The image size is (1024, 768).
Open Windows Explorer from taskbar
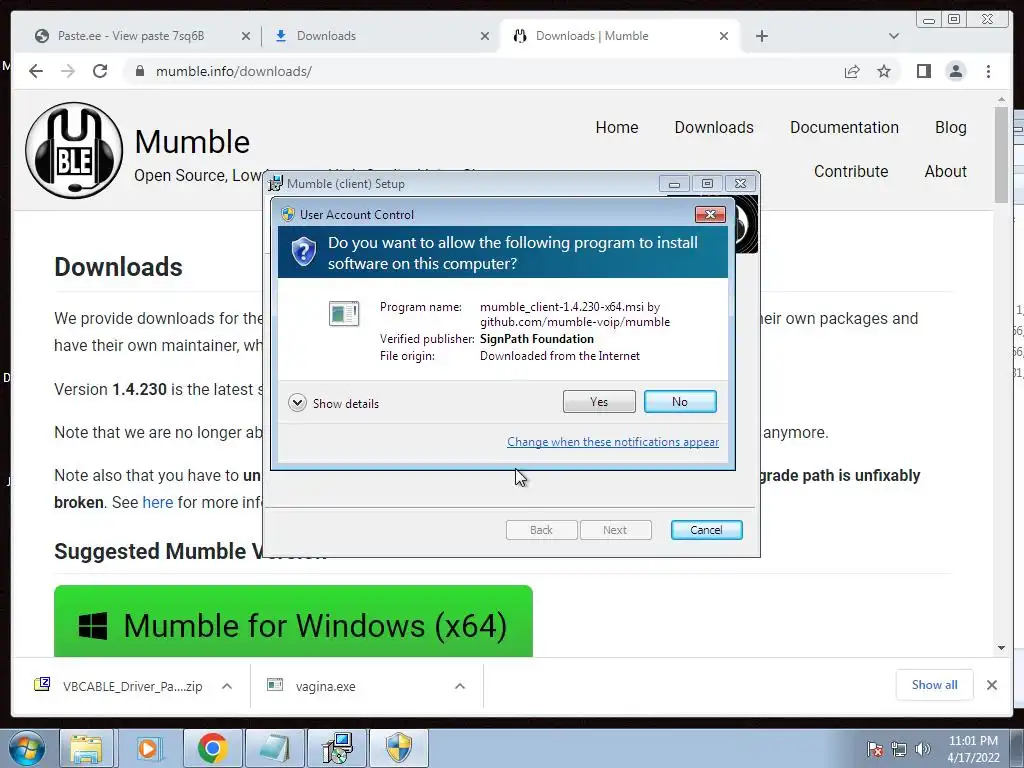(87, 748)
